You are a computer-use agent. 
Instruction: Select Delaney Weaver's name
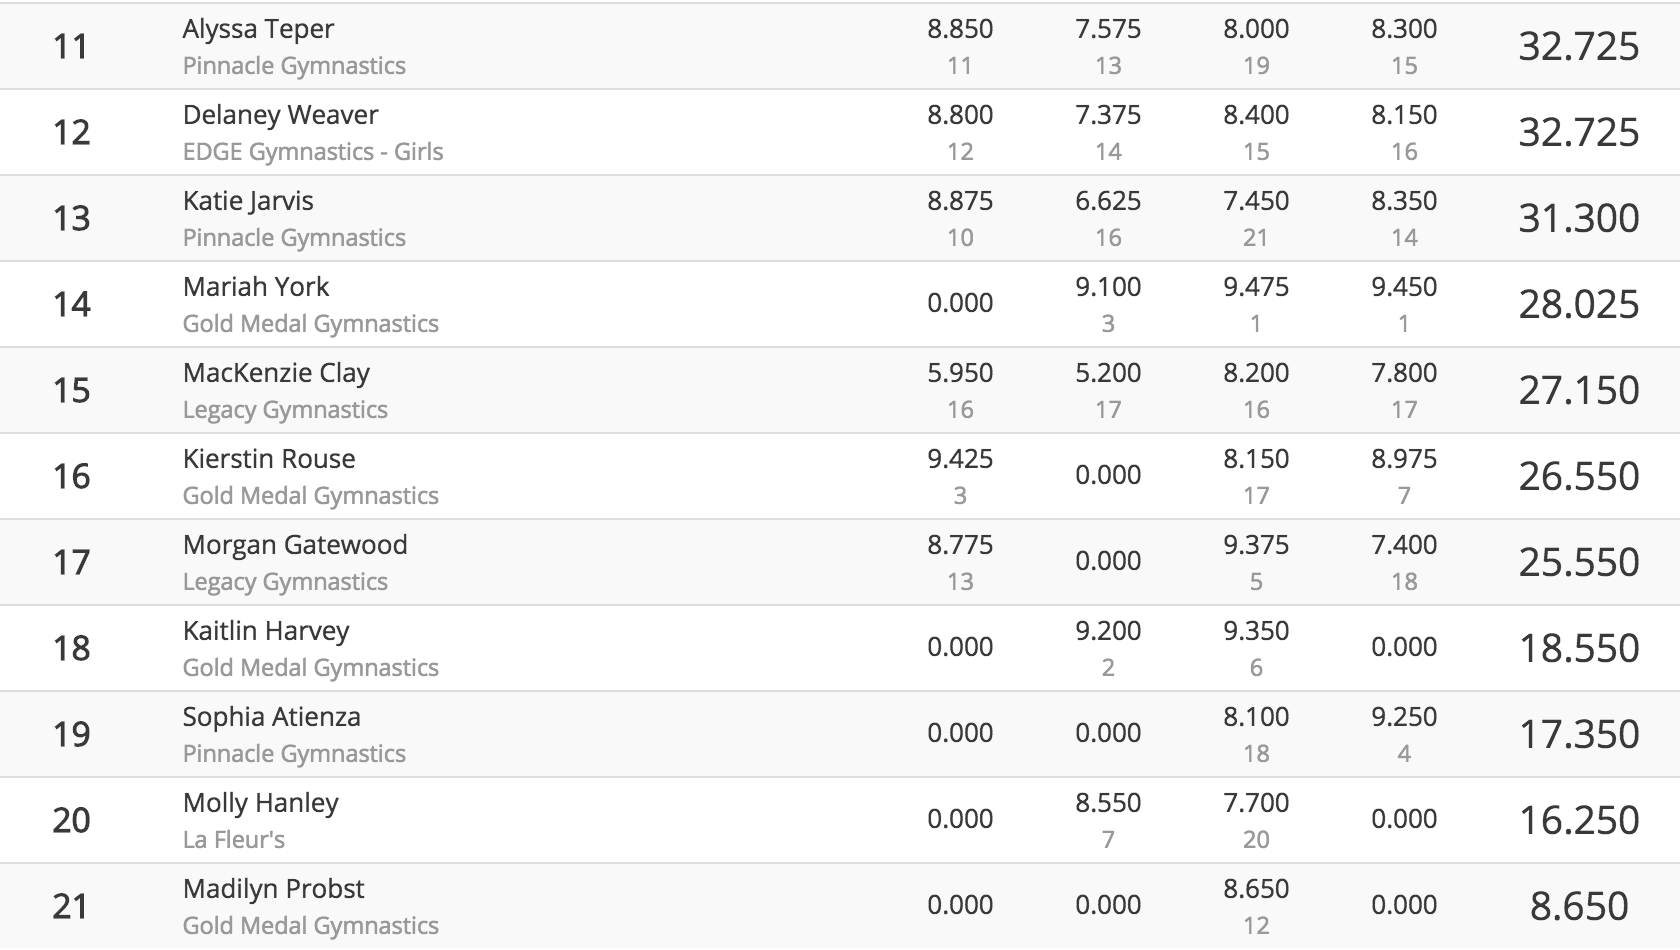tap(280, 115)
